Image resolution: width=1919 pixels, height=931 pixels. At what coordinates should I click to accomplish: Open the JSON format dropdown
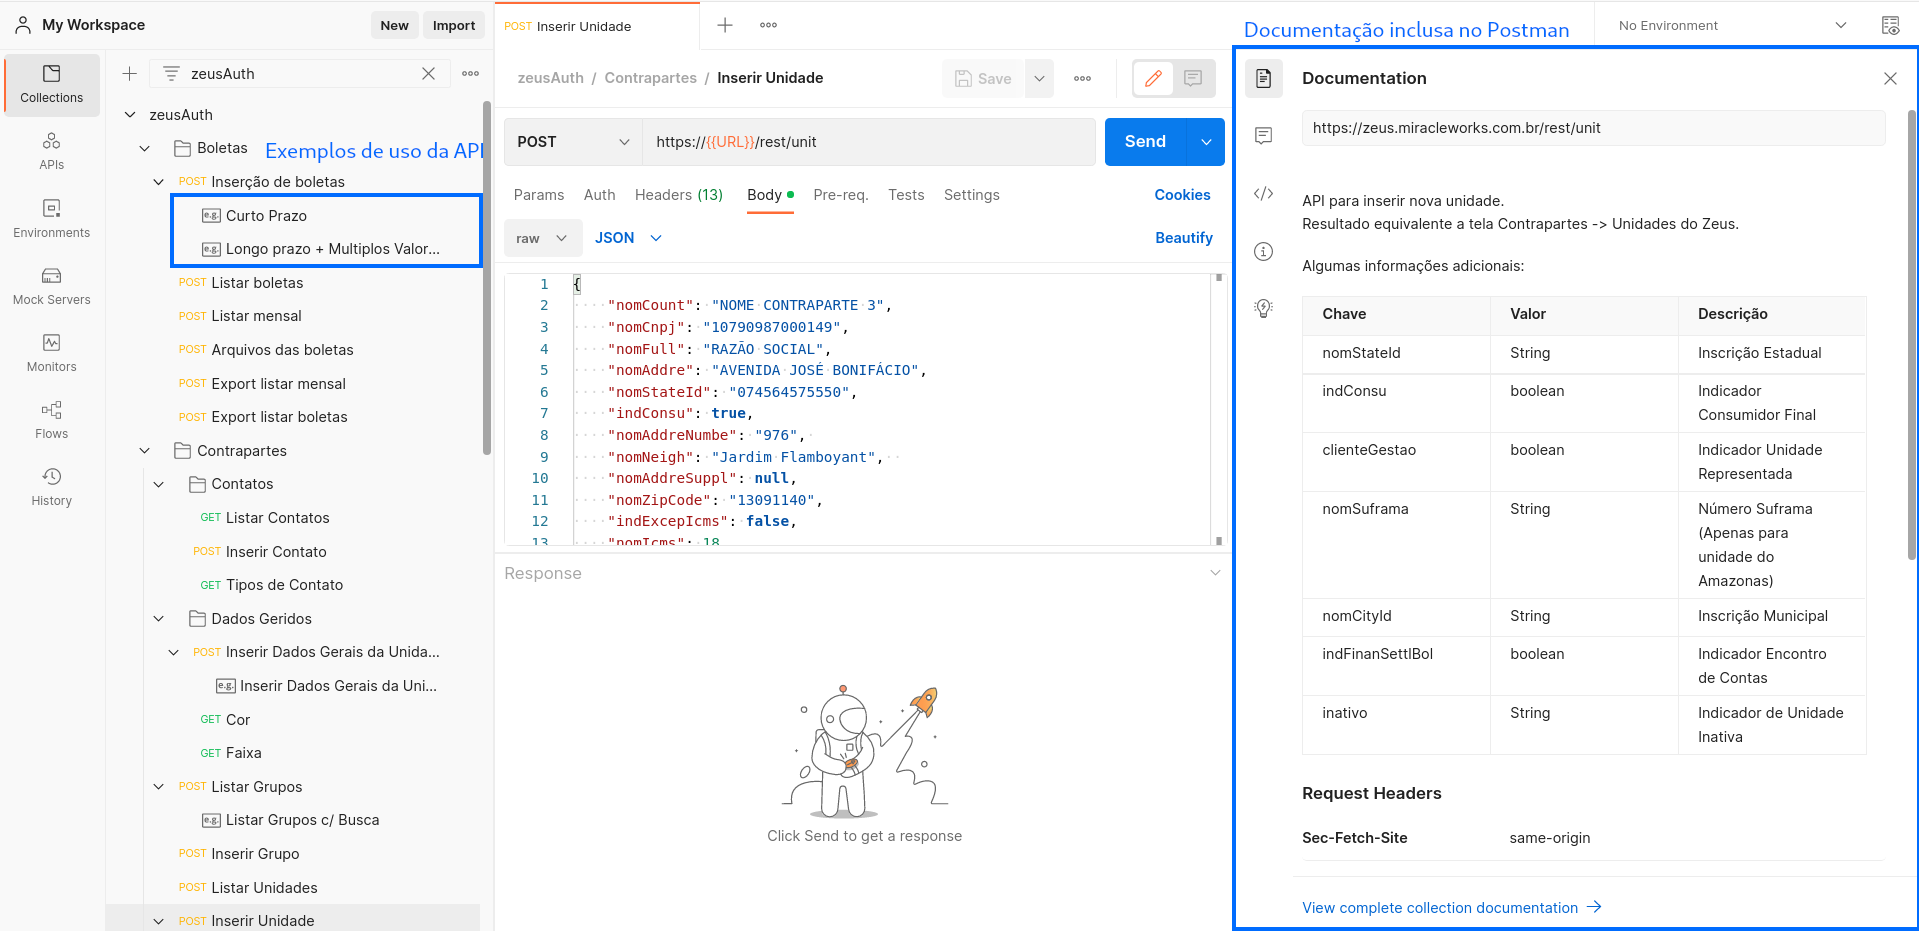click(x=628, y=238)
